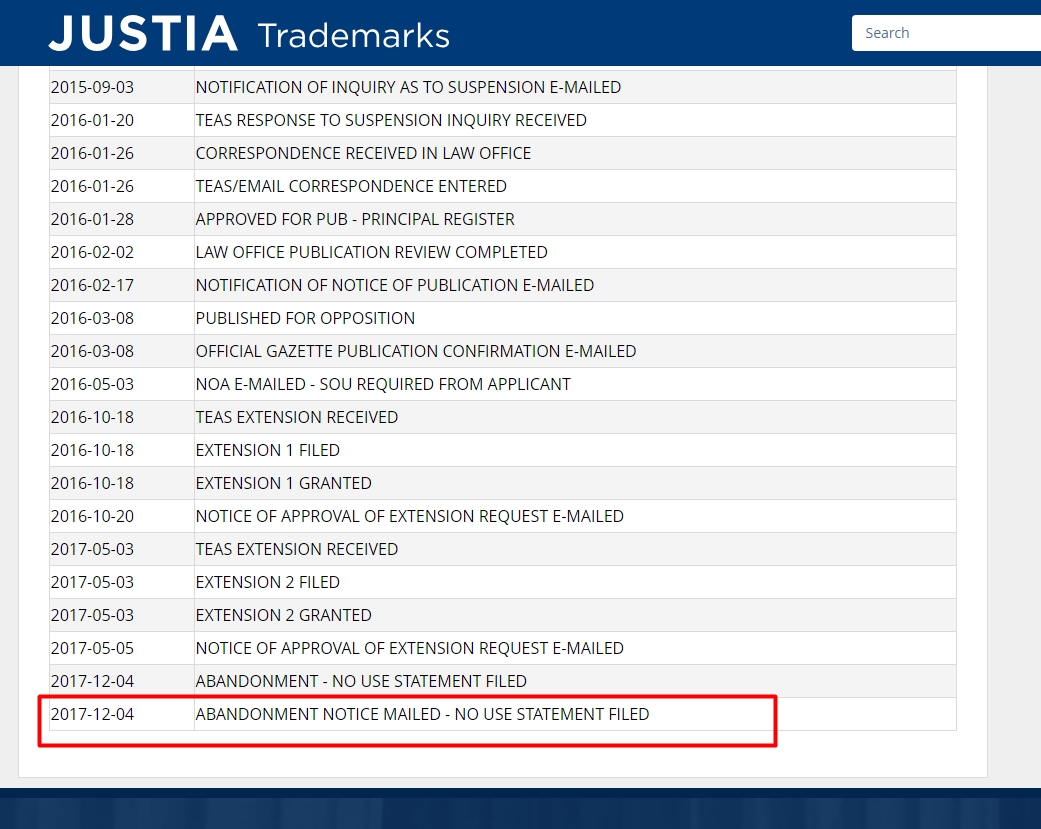Select 'PUBLISHED FOR OPPOSITION' entry
Screen dimensions: 1041x829
pyautogui.click(x=305, y=318)
